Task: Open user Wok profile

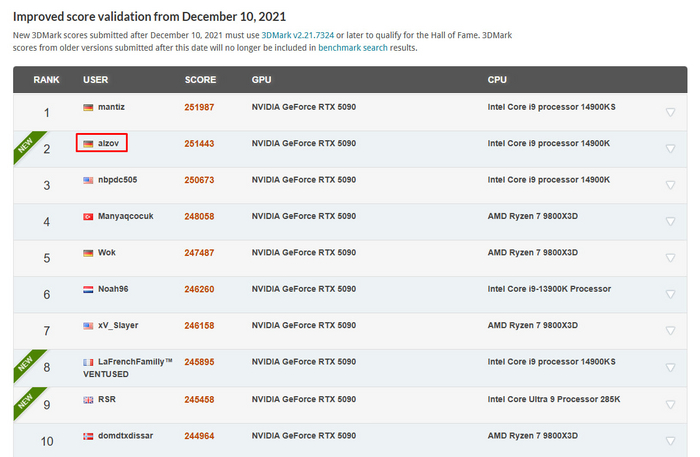Action: (107, 253)
